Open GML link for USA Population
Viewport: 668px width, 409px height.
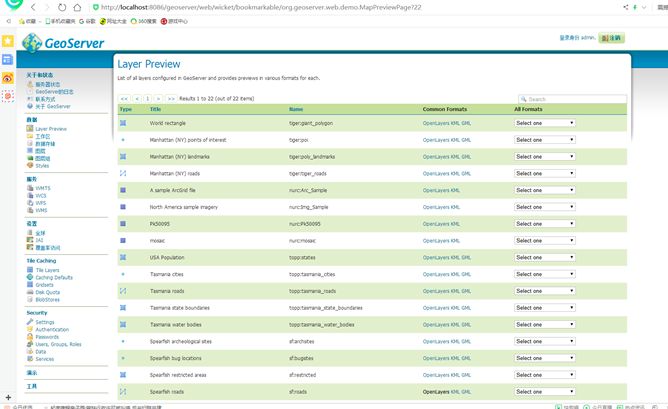tap(466, 257)
